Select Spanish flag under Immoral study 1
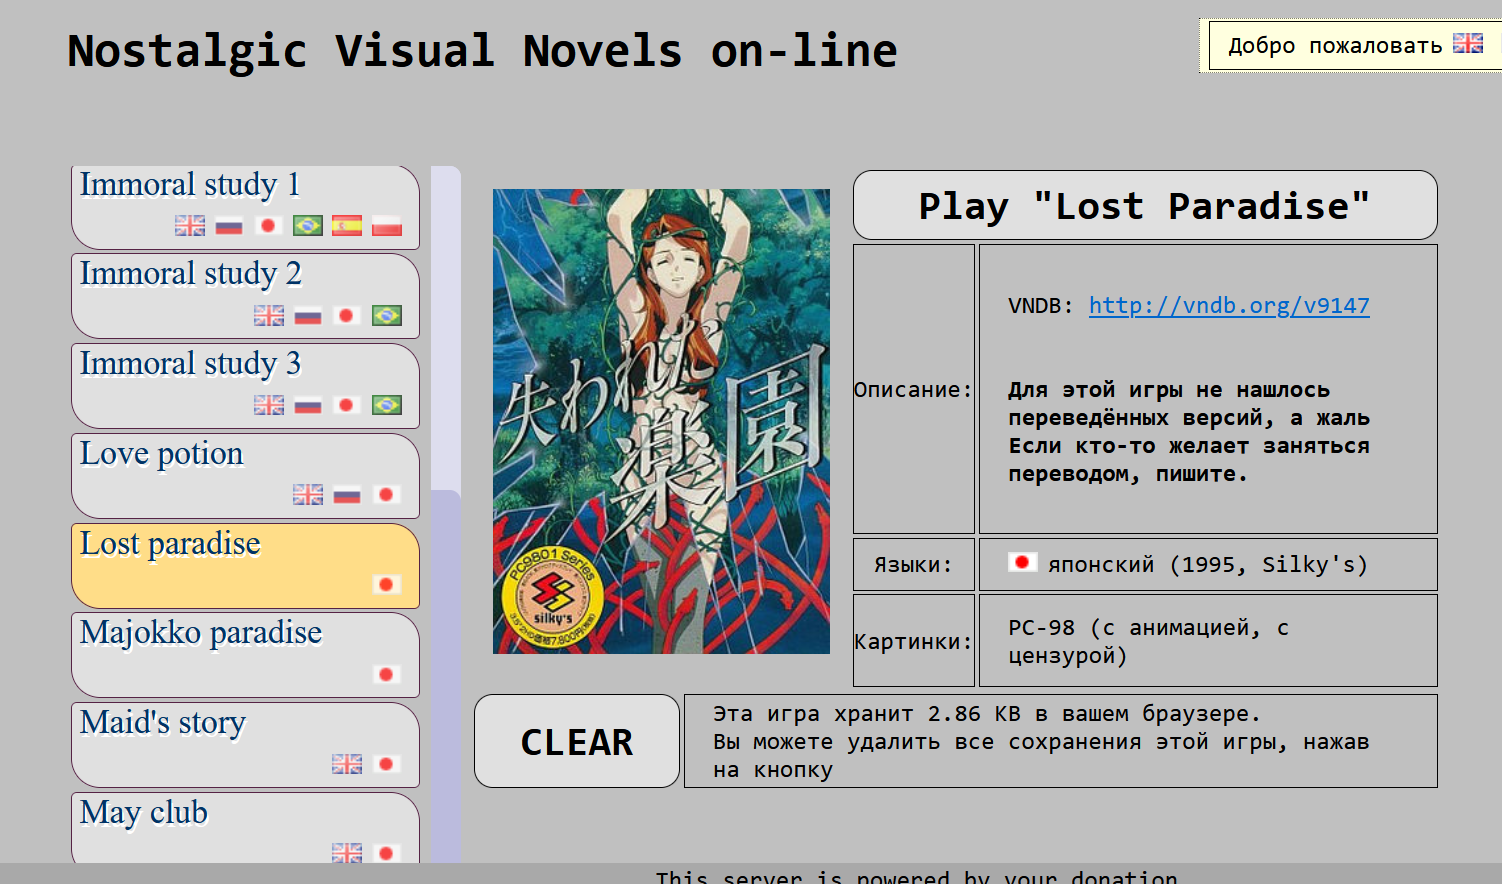 click(x=347, y=225)
